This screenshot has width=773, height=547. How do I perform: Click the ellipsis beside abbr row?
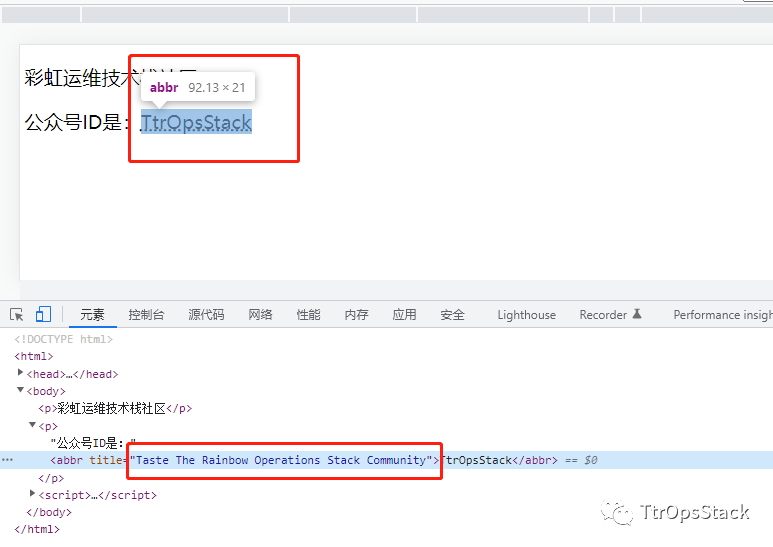(7, 460)
